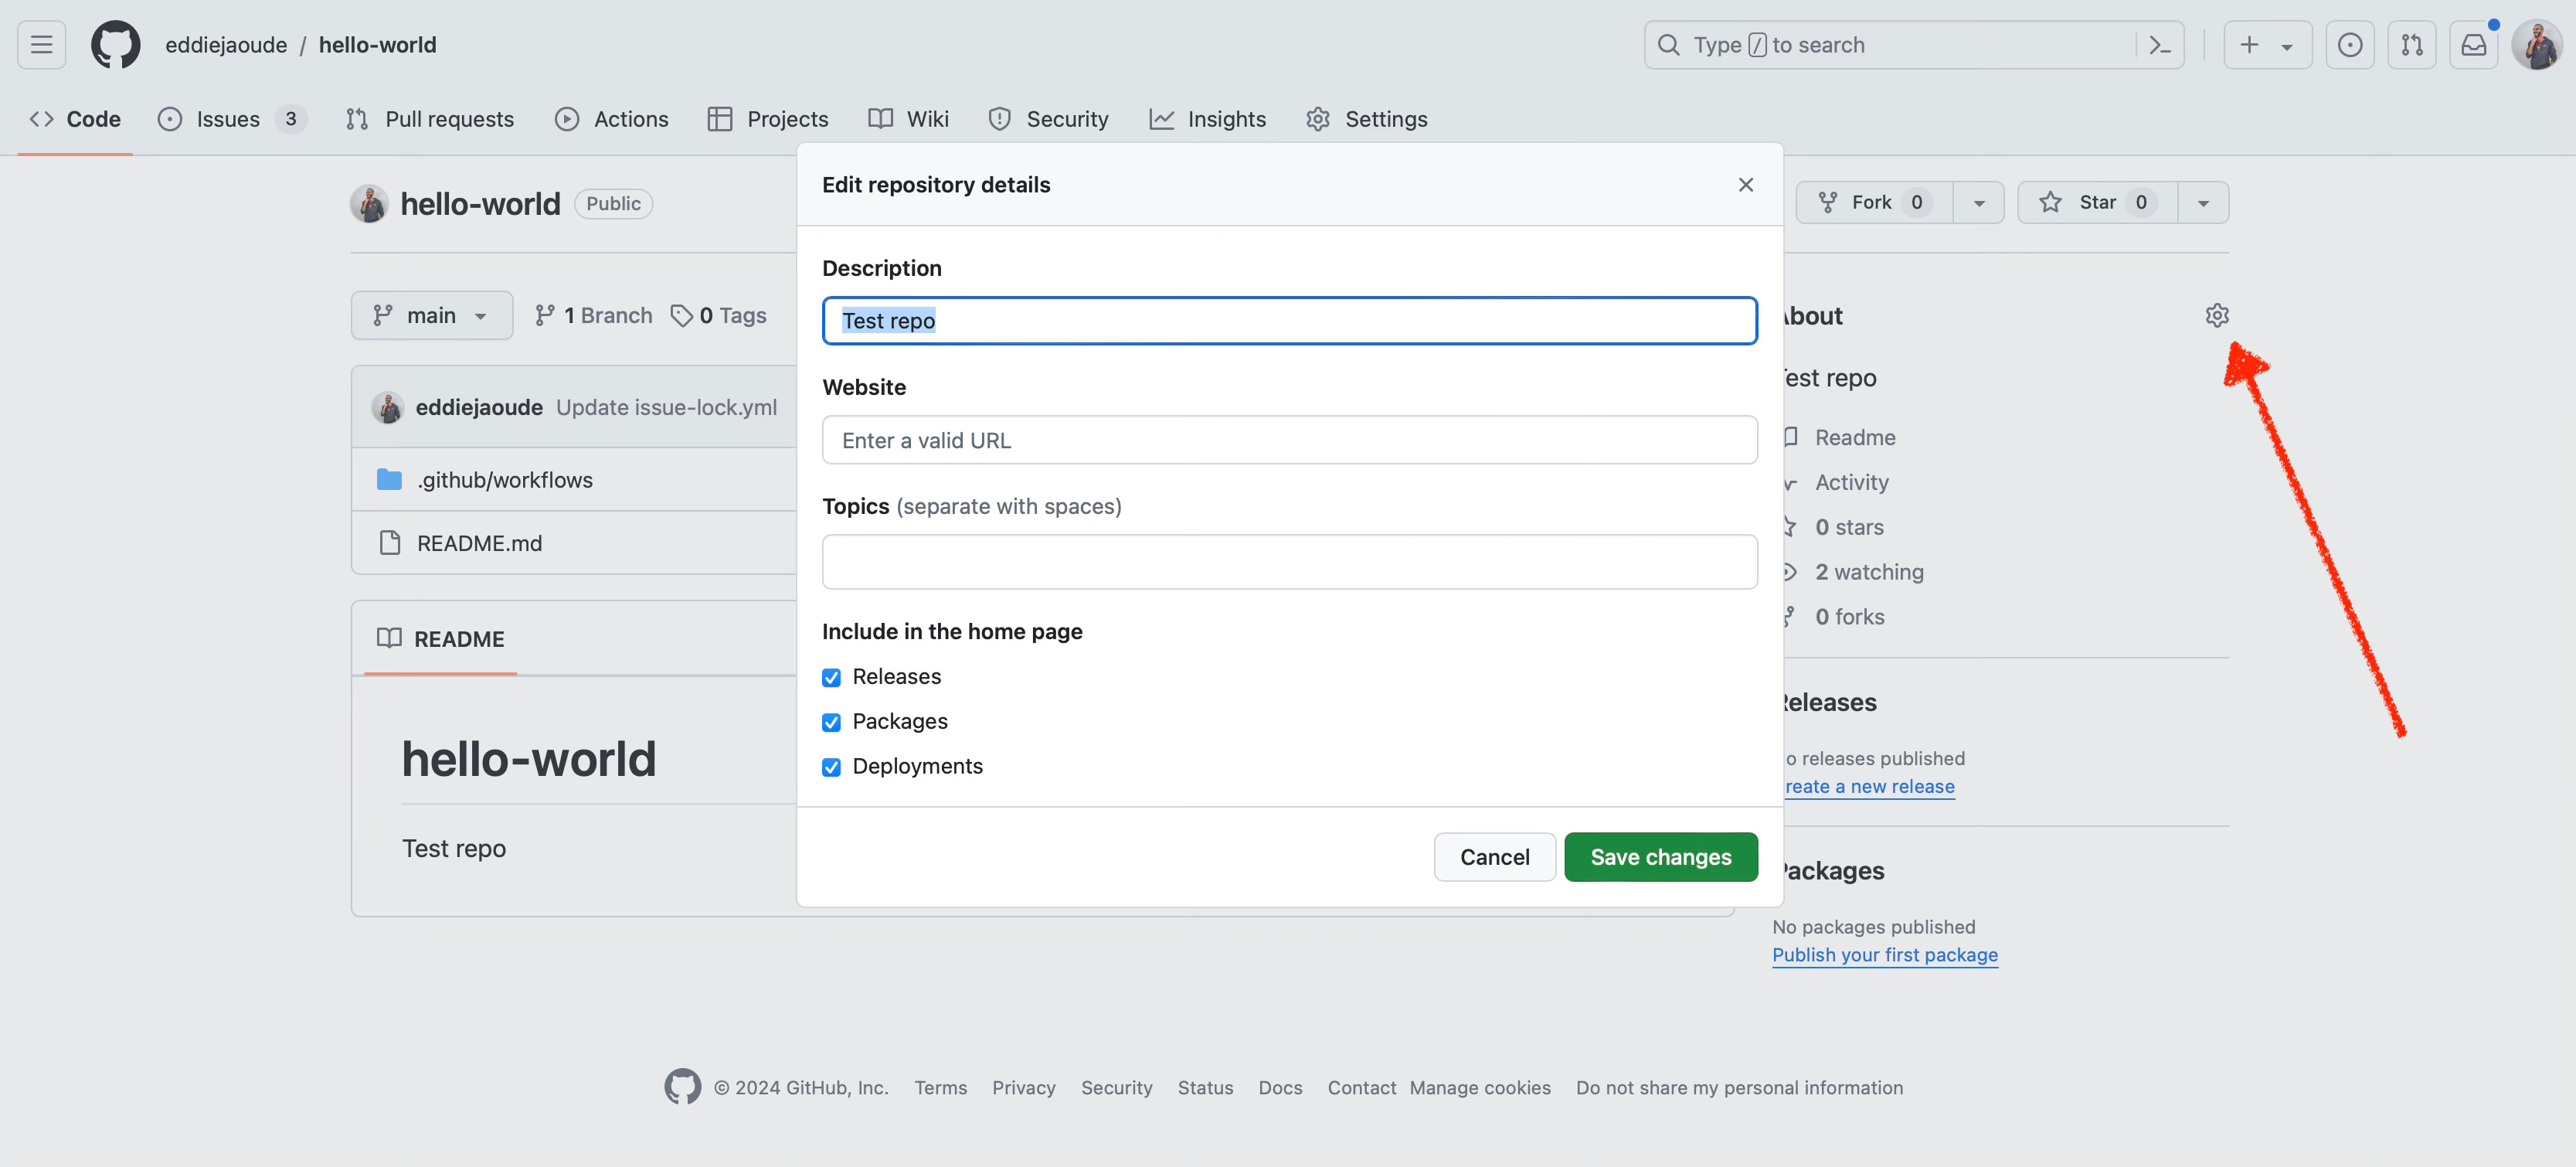The image size is (2576, 1167).
Task: Open the Pull requests tab
Action: tap(430, 119)
